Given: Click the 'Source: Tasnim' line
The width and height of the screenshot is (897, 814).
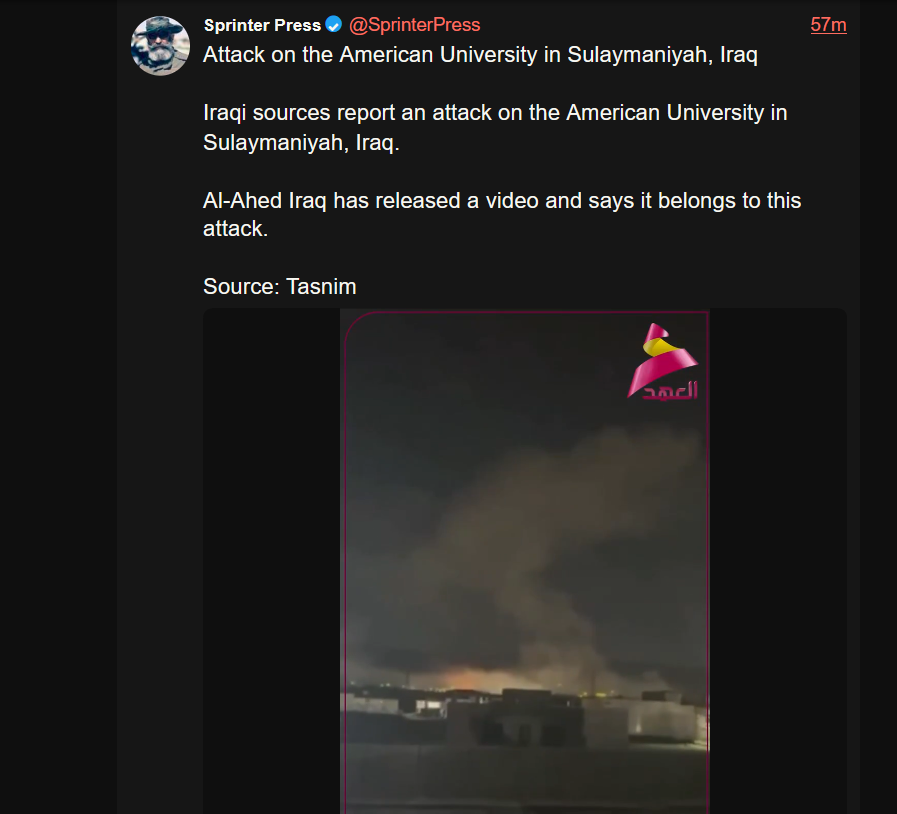Looking at the screenshot, I should [280, 287].
